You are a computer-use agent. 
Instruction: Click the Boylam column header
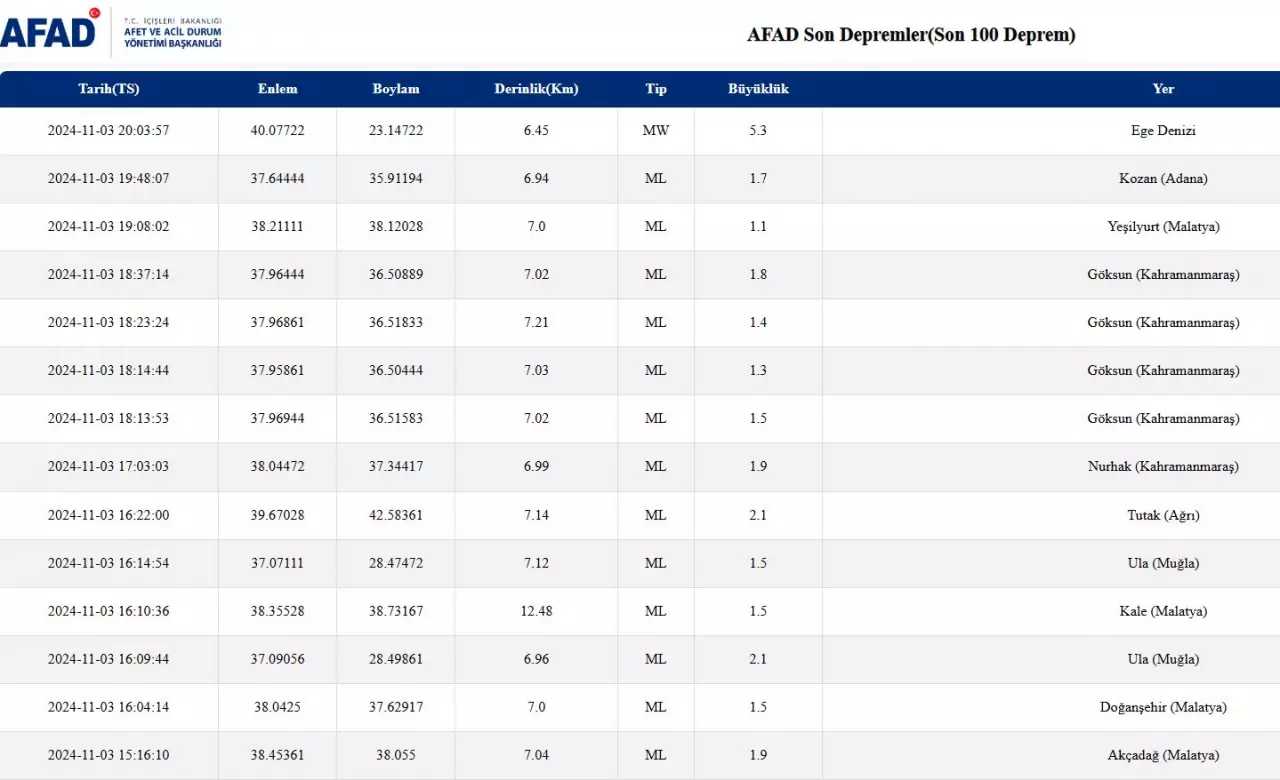pos(396,89)
